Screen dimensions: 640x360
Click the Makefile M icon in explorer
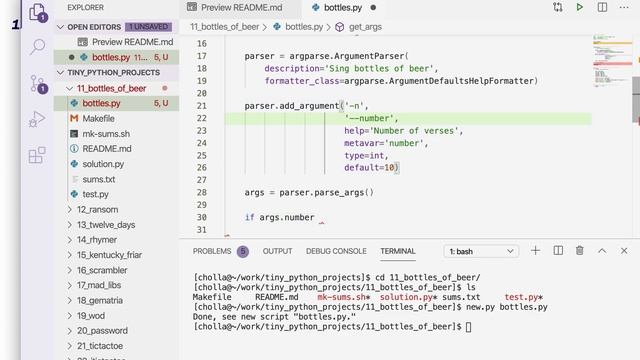(x=74, y=118)
